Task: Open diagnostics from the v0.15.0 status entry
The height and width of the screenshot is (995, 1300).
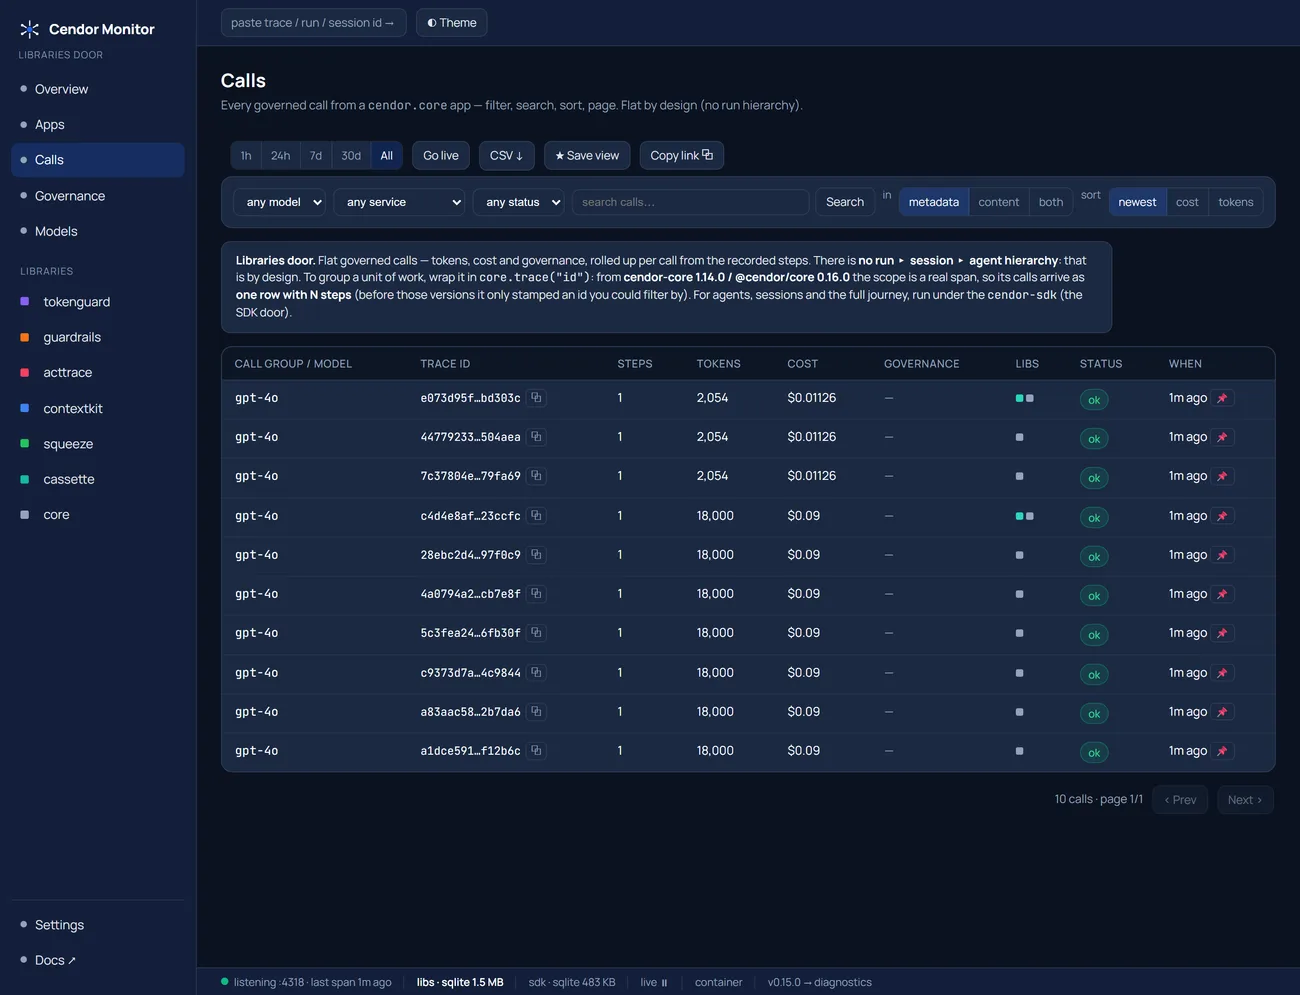Action: [x=819, y=982]
